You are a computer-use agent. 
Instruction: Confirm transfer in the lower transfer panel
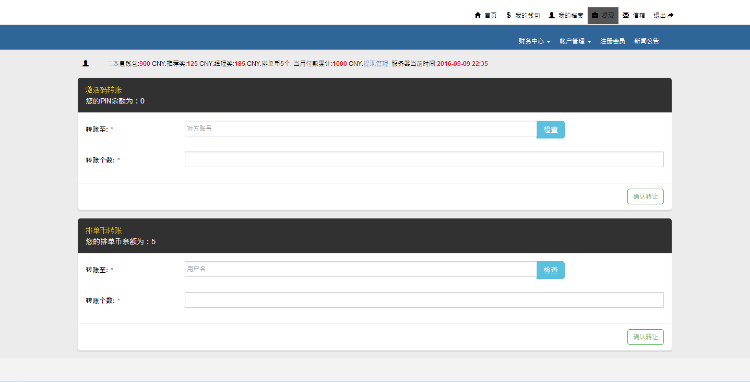645,337
